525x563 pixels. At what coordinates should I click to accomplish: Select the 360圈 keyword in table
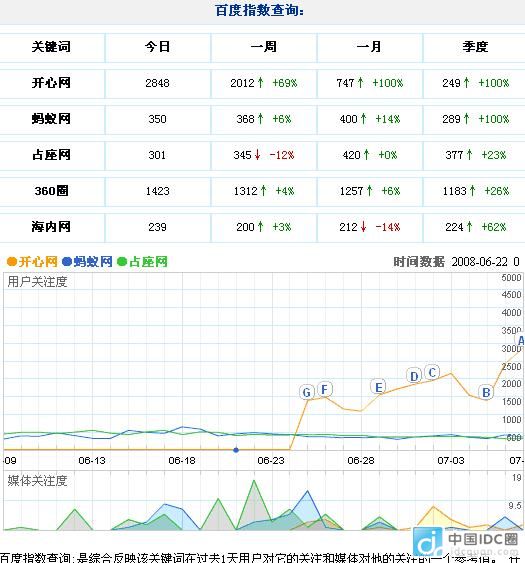point(51,191)
